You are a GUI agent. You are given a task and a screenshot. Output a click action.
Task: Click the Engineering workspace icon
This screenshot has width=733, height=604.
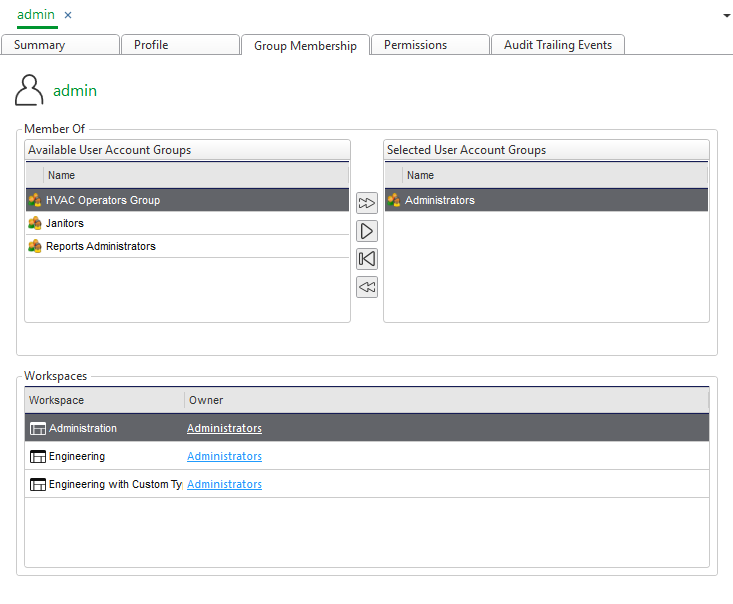coord(38,456)
